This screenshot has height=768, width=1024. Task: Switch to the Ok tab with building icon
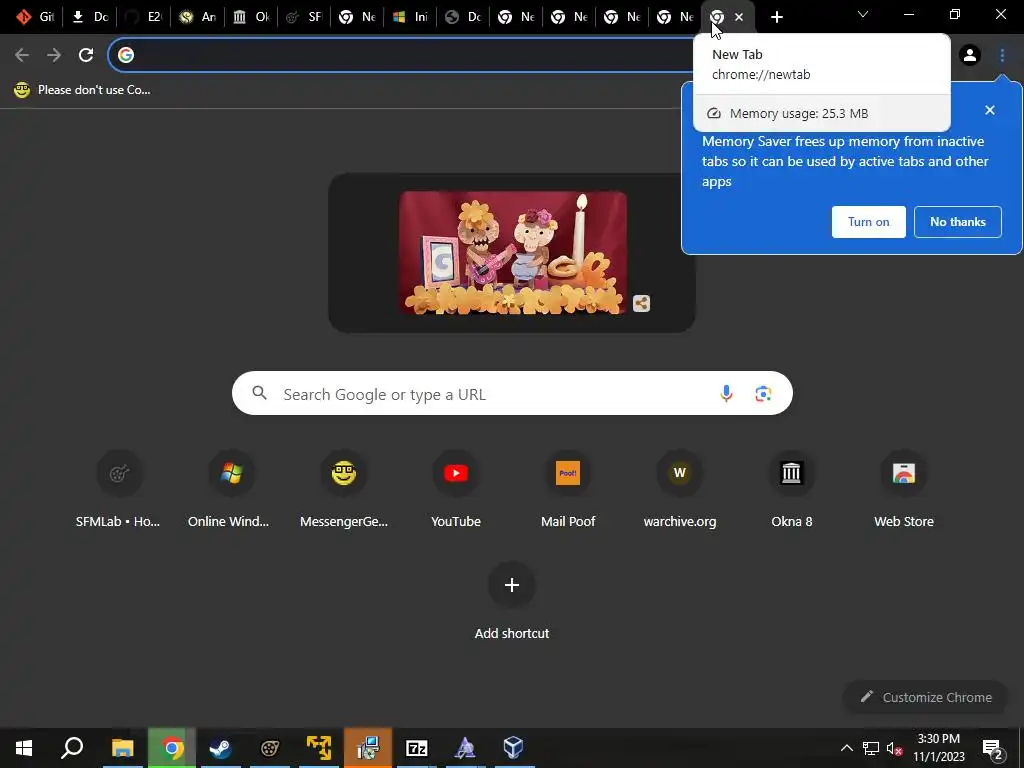click(251, 17)
